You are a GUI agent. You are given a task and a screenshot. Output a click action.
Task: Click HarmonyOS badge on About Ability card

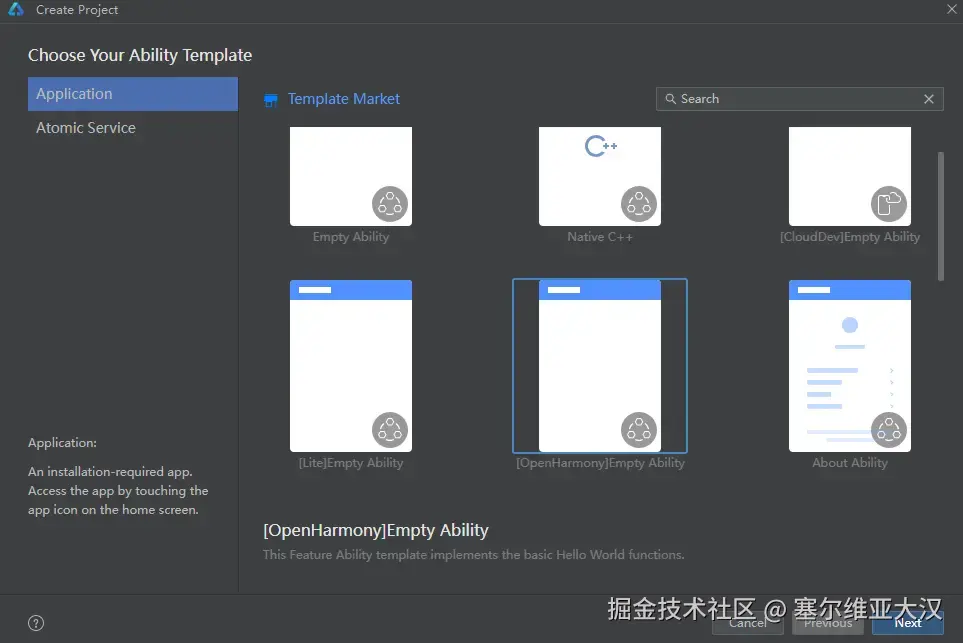point(889,430)
